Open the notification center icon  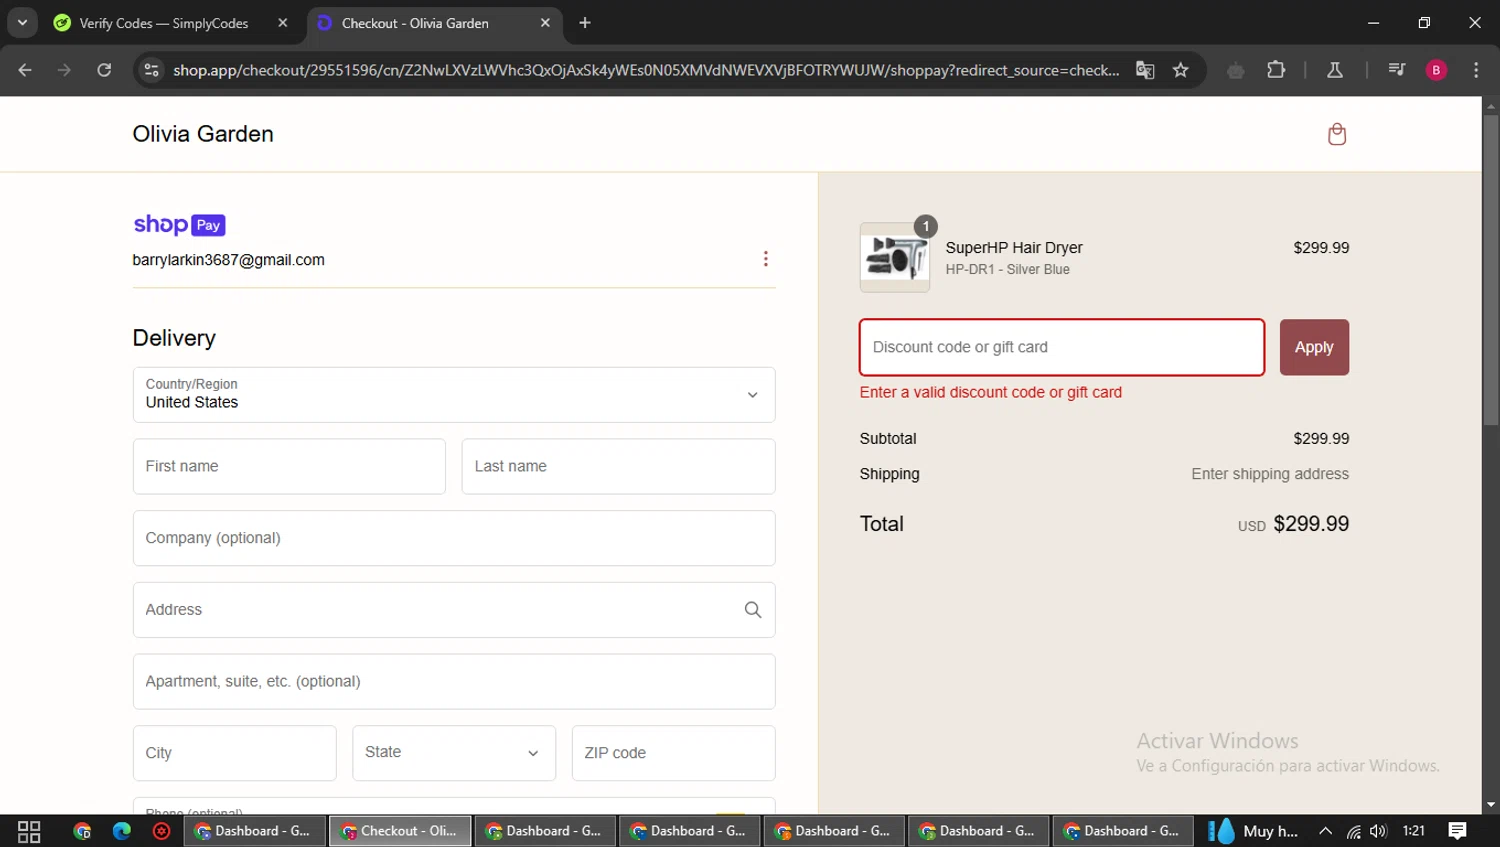1457,831
